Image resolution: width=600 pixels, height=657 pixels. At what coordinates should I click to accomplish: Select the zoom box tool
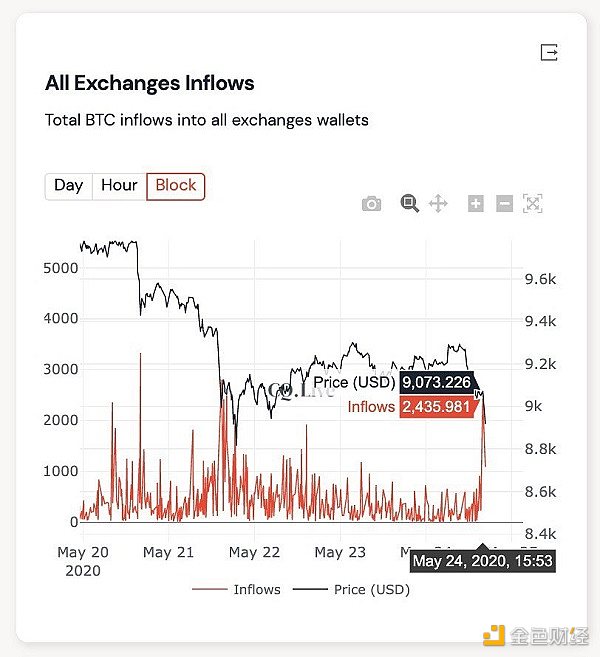[x=409, y=204]
